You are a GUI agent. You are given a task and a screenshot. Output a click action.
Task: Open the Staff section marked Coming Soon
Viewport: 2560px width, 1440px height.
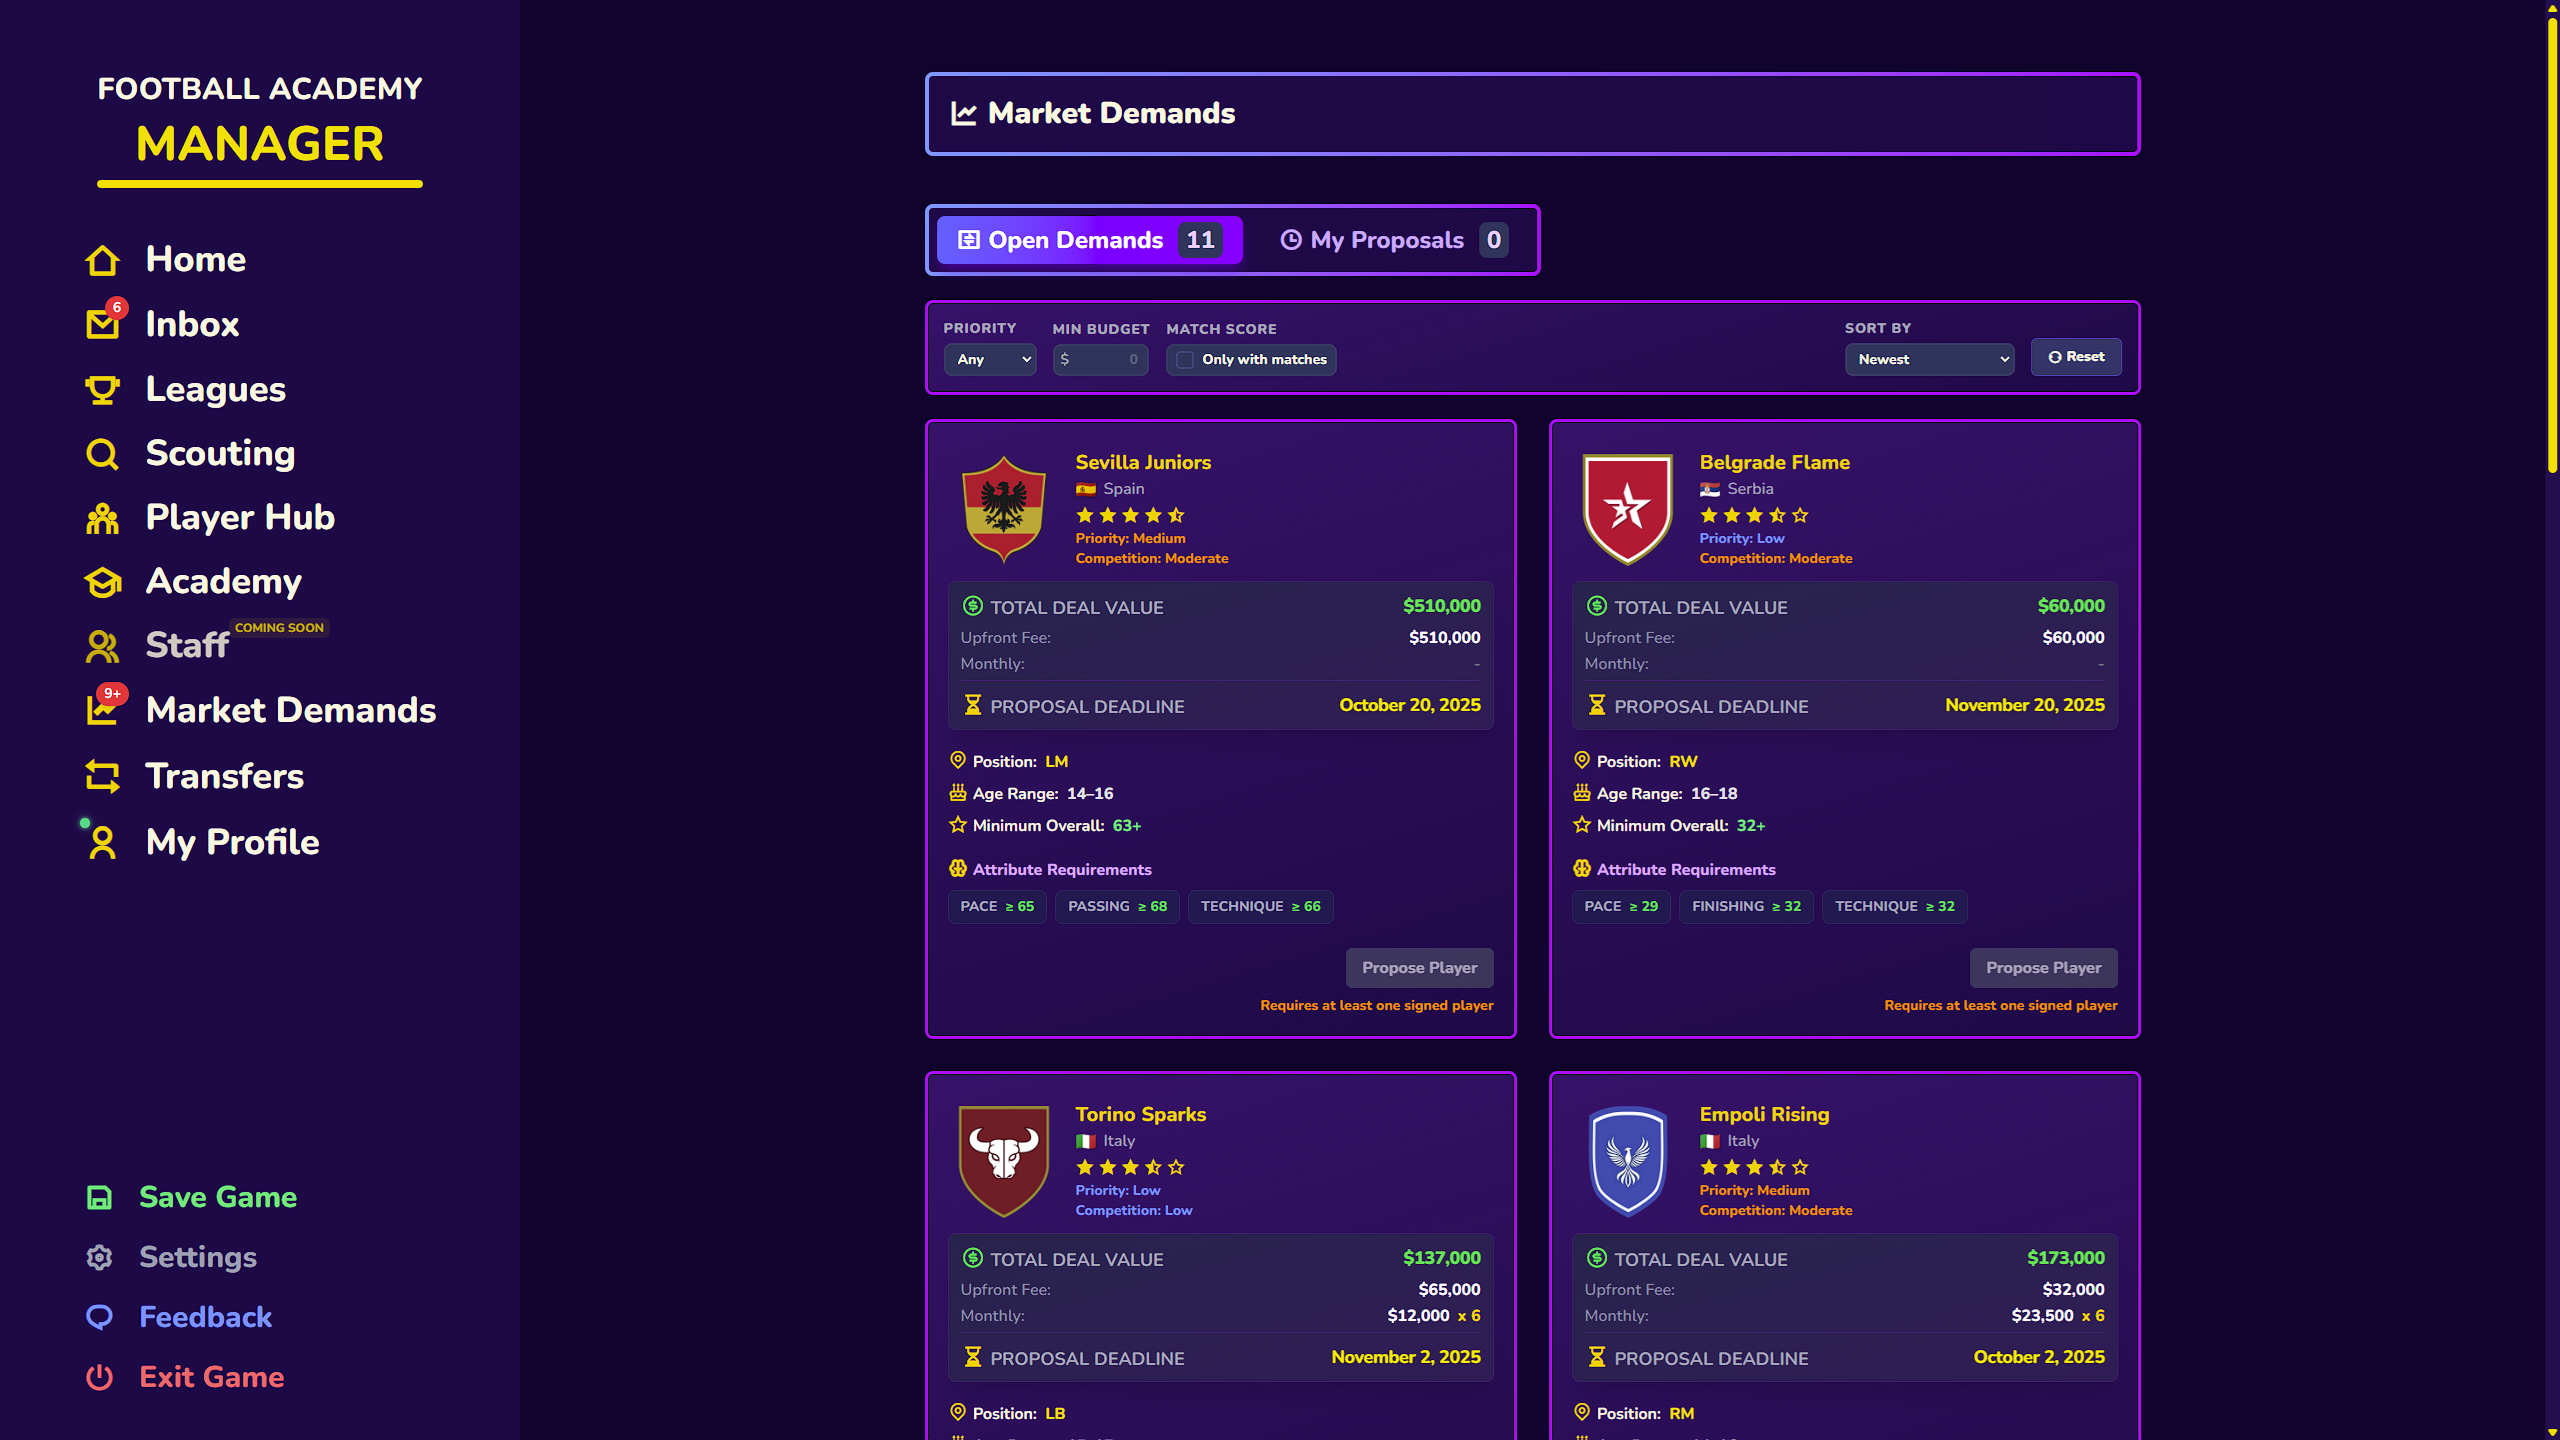(x=186, y=645)
